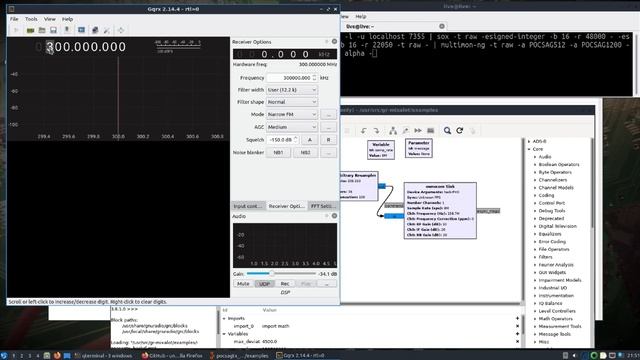Open AGC options ellipsis button
The width and height of the screenshot is (640, 360).
[x=328, y=127]
